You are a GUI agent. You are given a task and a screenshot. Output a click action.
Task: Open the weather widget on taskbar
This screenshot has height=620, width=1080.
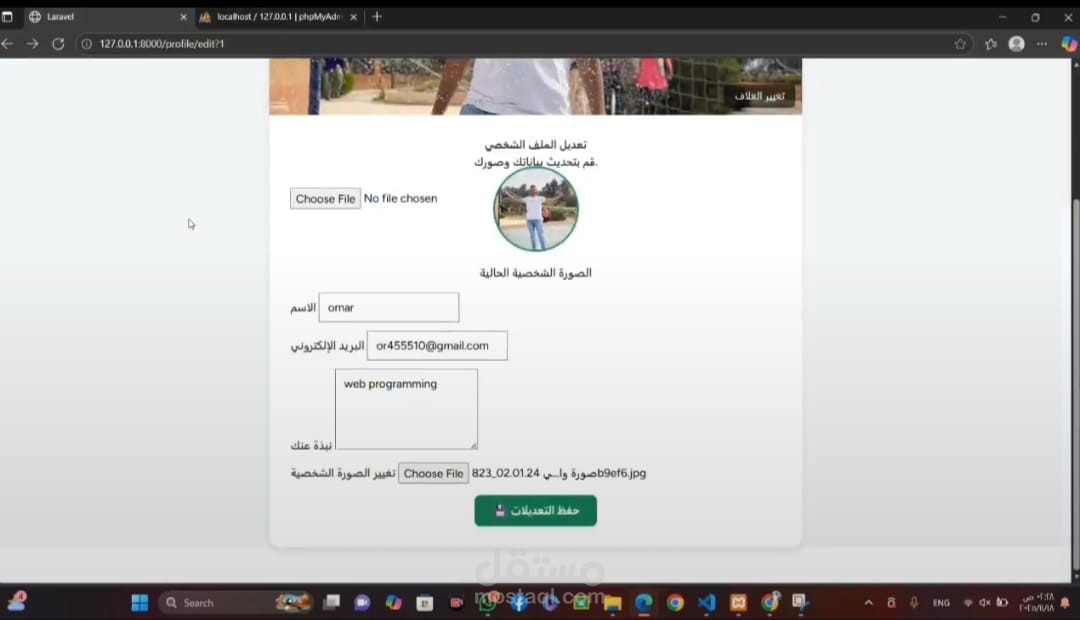pyautogui.click(x=17, y=601)
